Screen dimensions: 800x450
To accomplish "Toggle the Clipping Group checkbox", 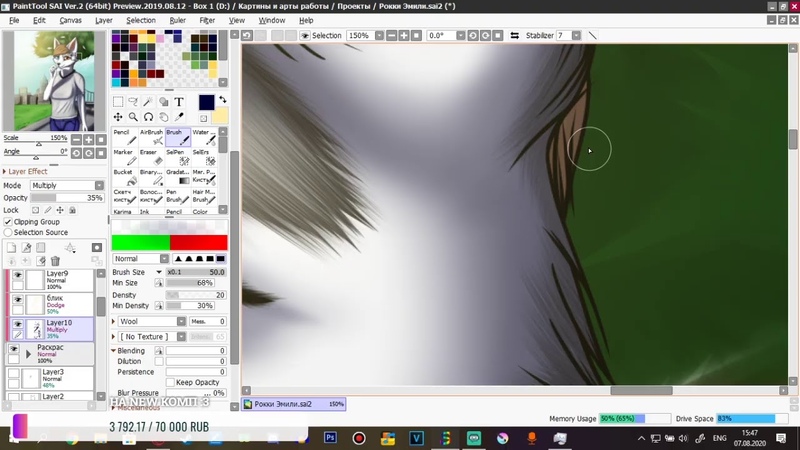I will click(x=8, y=222).
